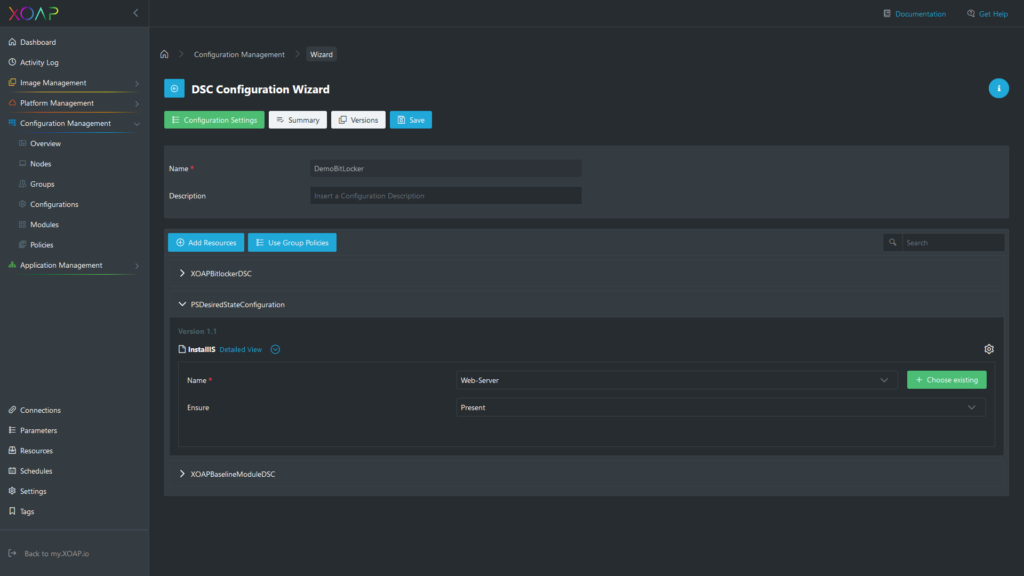Open the Ensure dropdown showing Present
This screenshot has width=1024, height=576.
720,408
